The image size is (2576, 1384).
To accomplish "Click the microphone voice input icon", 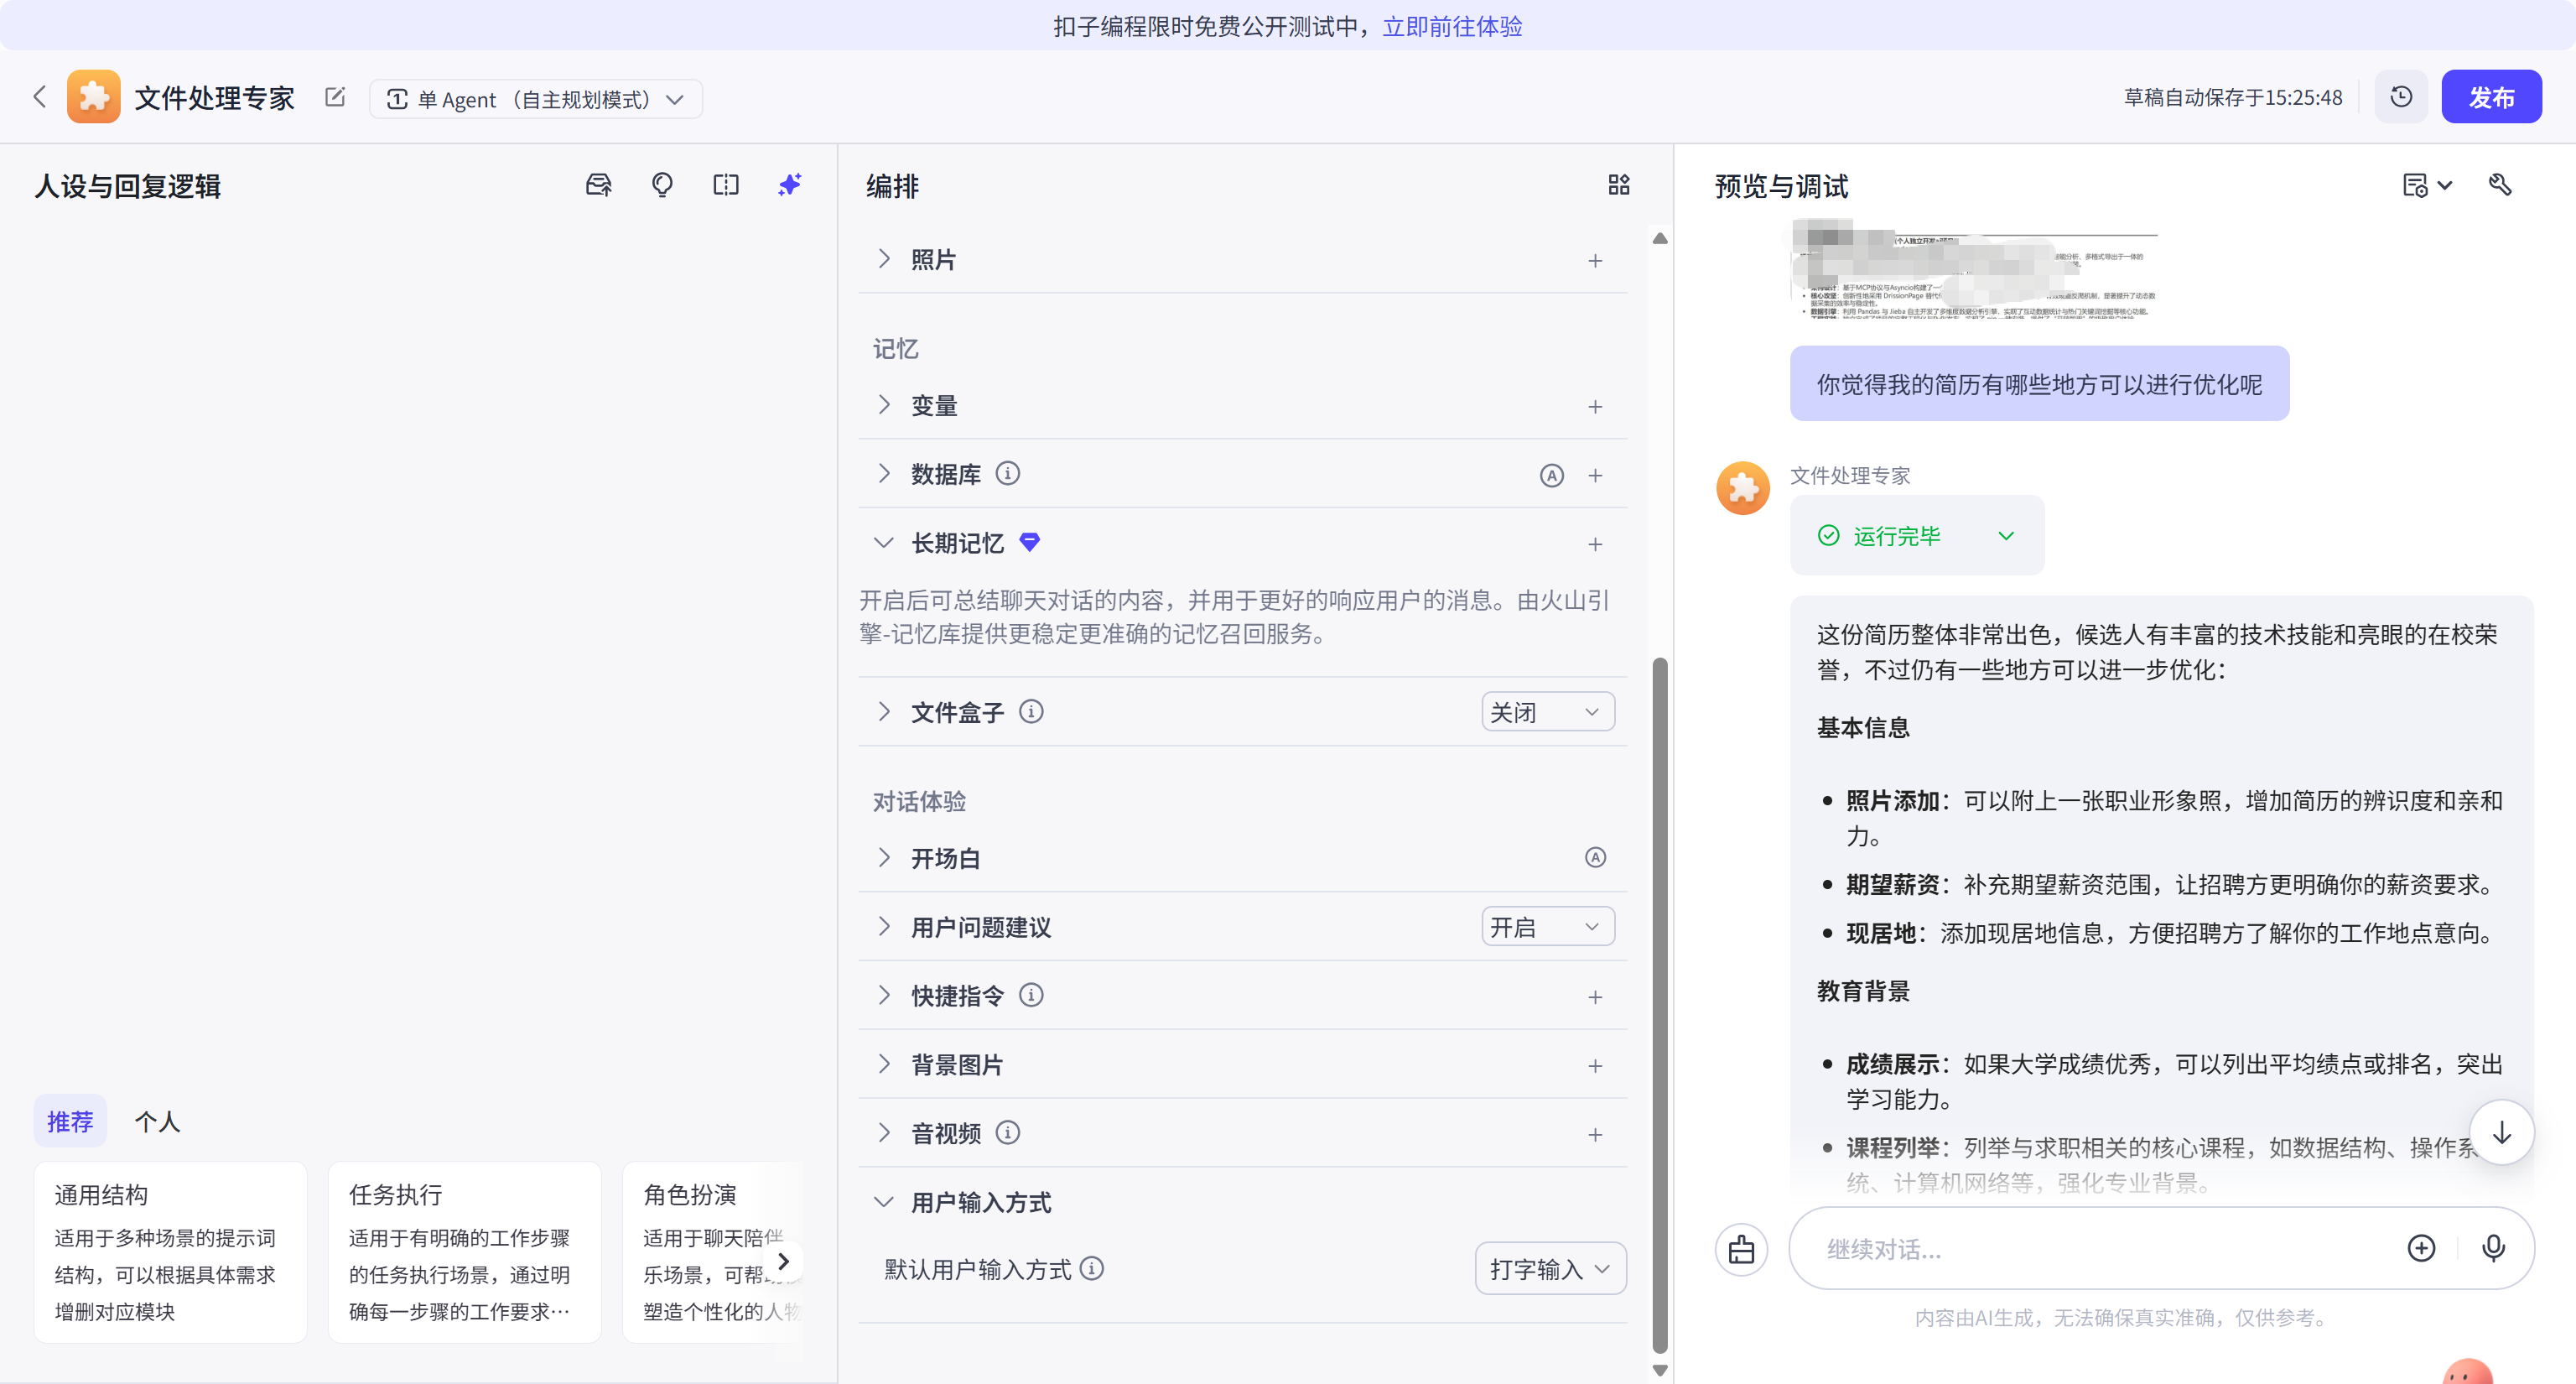I will click(2493, 1248).
